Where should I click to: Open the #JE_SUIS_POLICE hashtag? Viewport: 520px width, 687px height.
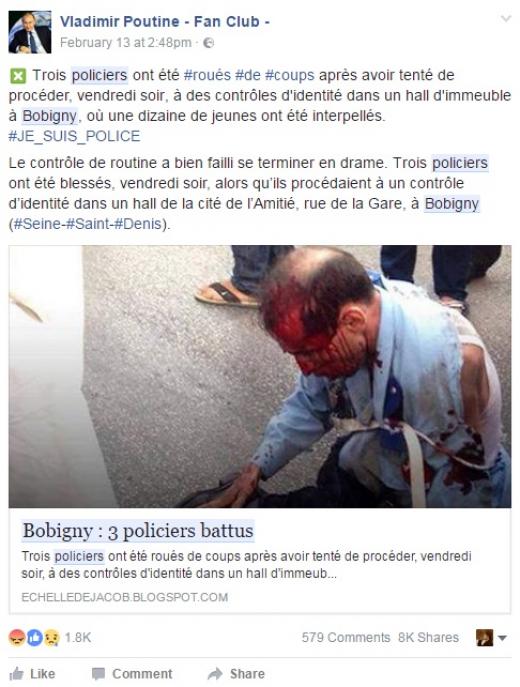[74, 136]
